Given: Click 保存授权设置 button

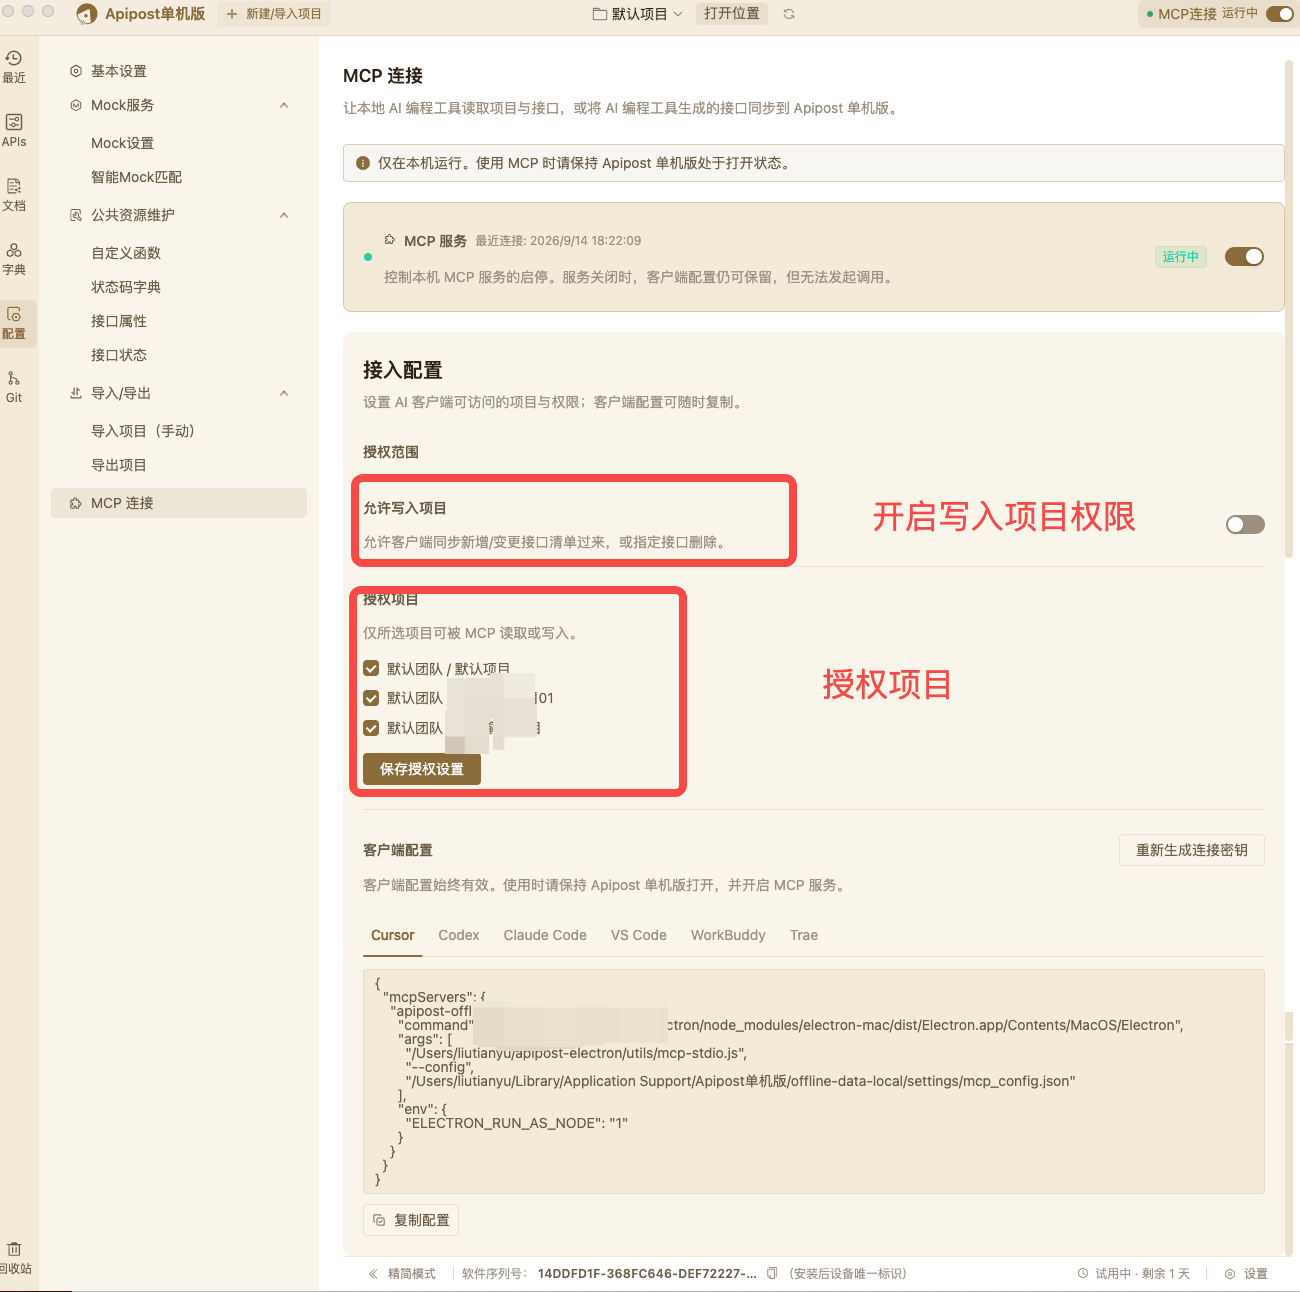Looking at the screenshot, I should (x=422, y=769).
